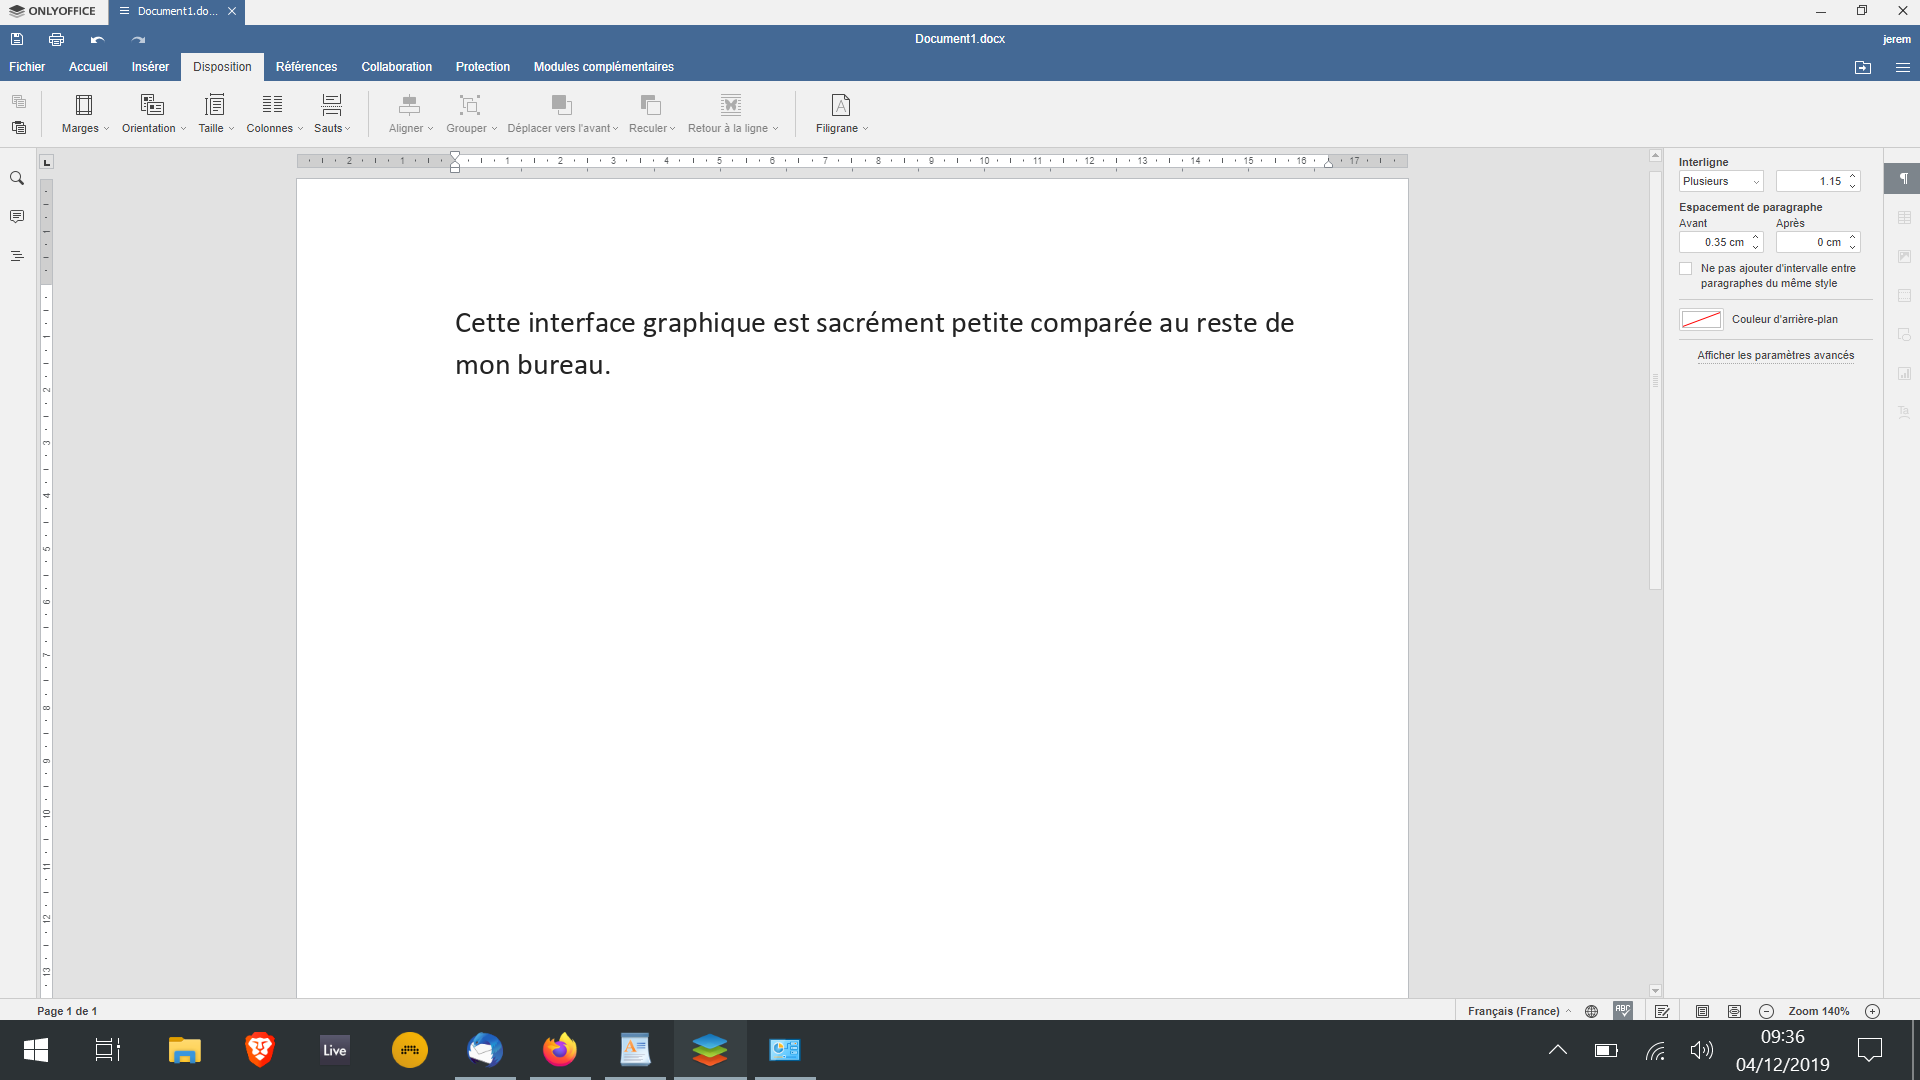Open the Windows Start menu
Viewport: 1920px width, 1080px height.
(x=36, y=1050)
